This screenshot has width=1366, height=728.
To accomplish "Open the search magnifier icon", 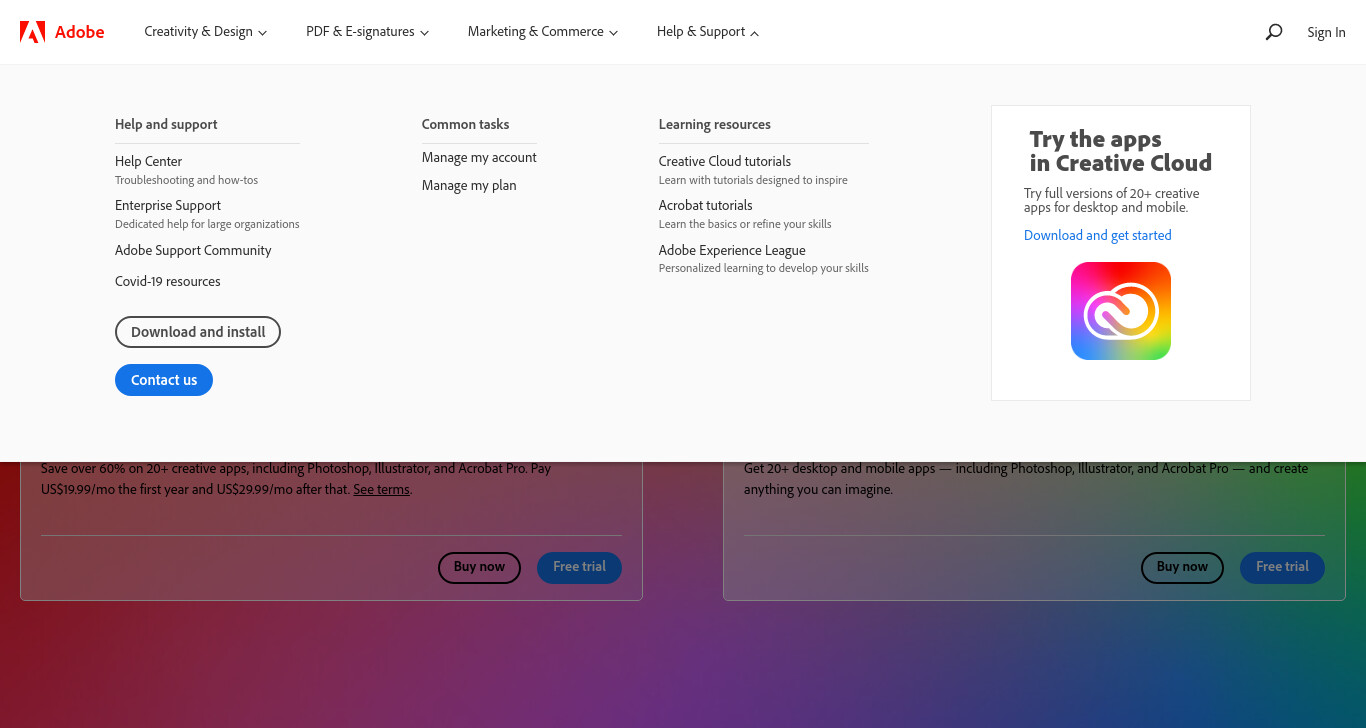I will point(1273,32).
